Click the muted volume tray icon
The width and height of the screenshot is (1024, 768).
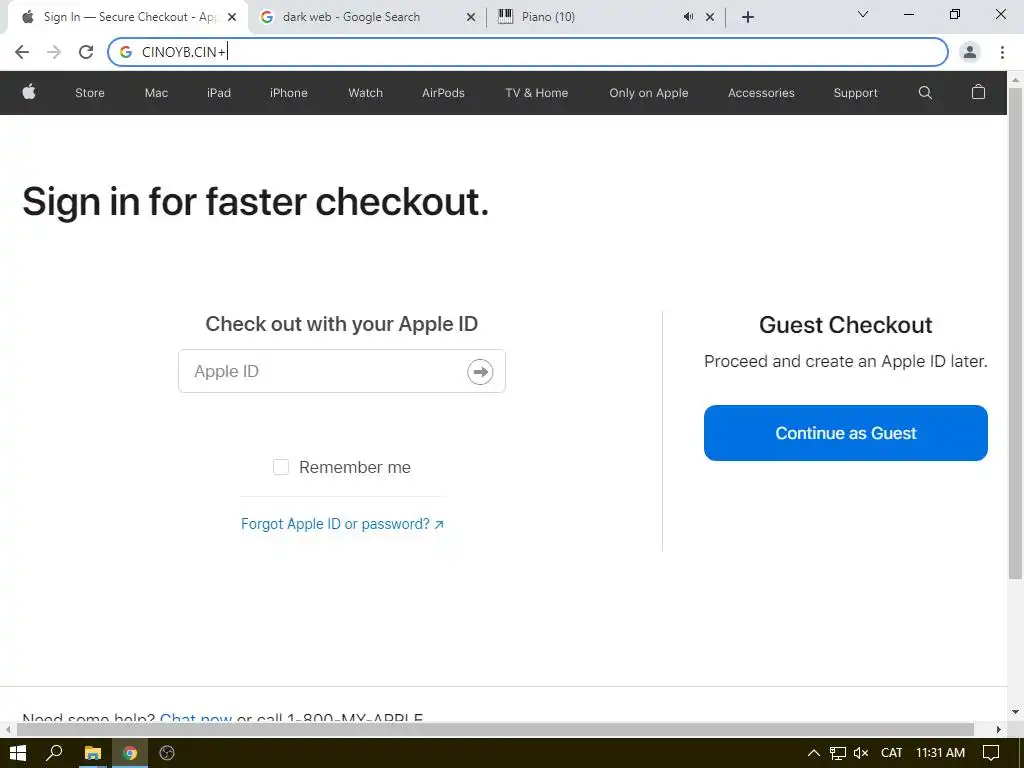click(x=861, y=753)
